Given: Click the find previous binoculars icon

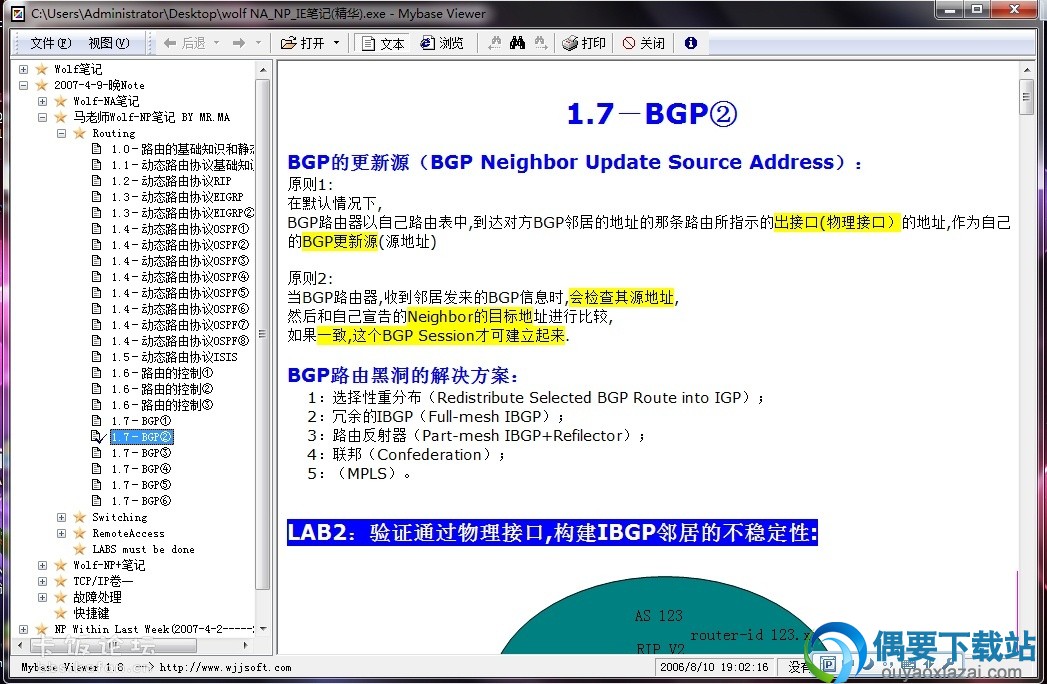Looking at the screenshot, I should (x=495, y=43).
